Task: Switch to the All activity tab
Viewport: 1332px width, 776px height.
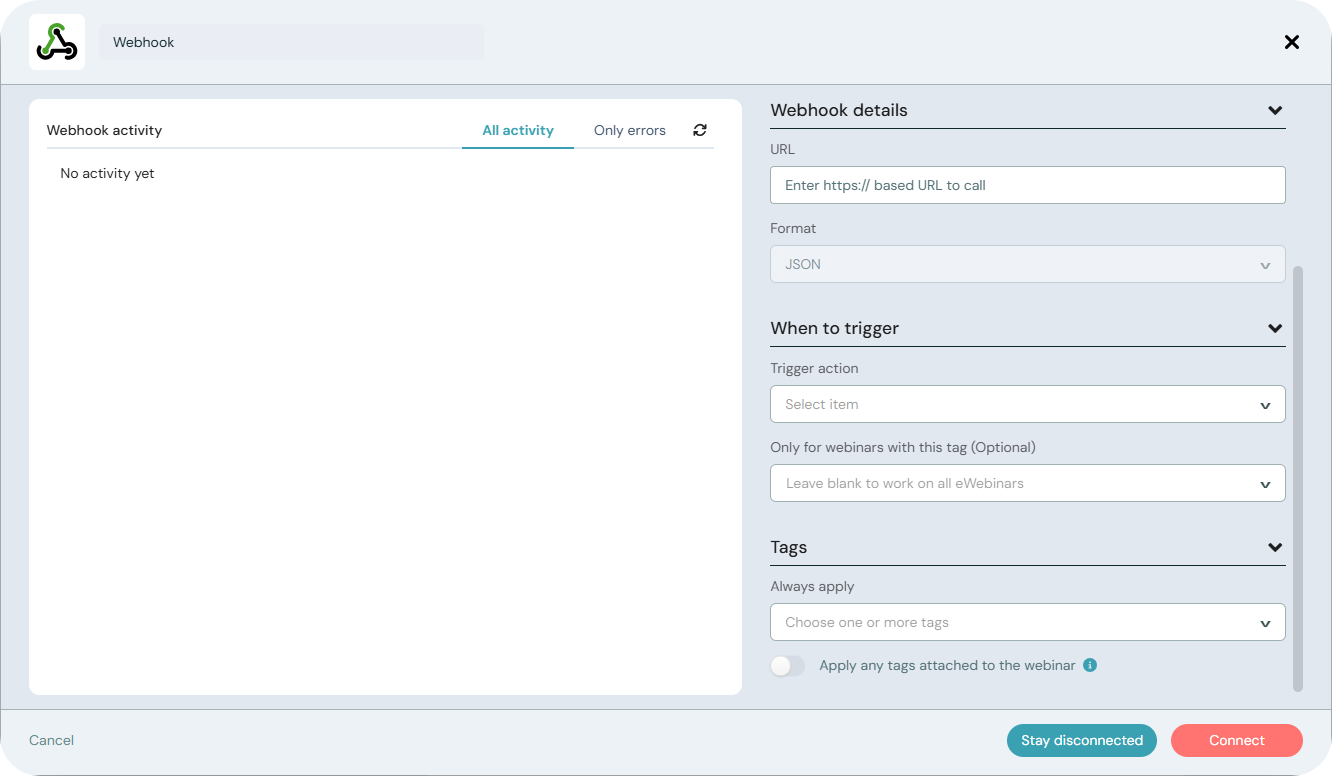Action: (517, 130)
